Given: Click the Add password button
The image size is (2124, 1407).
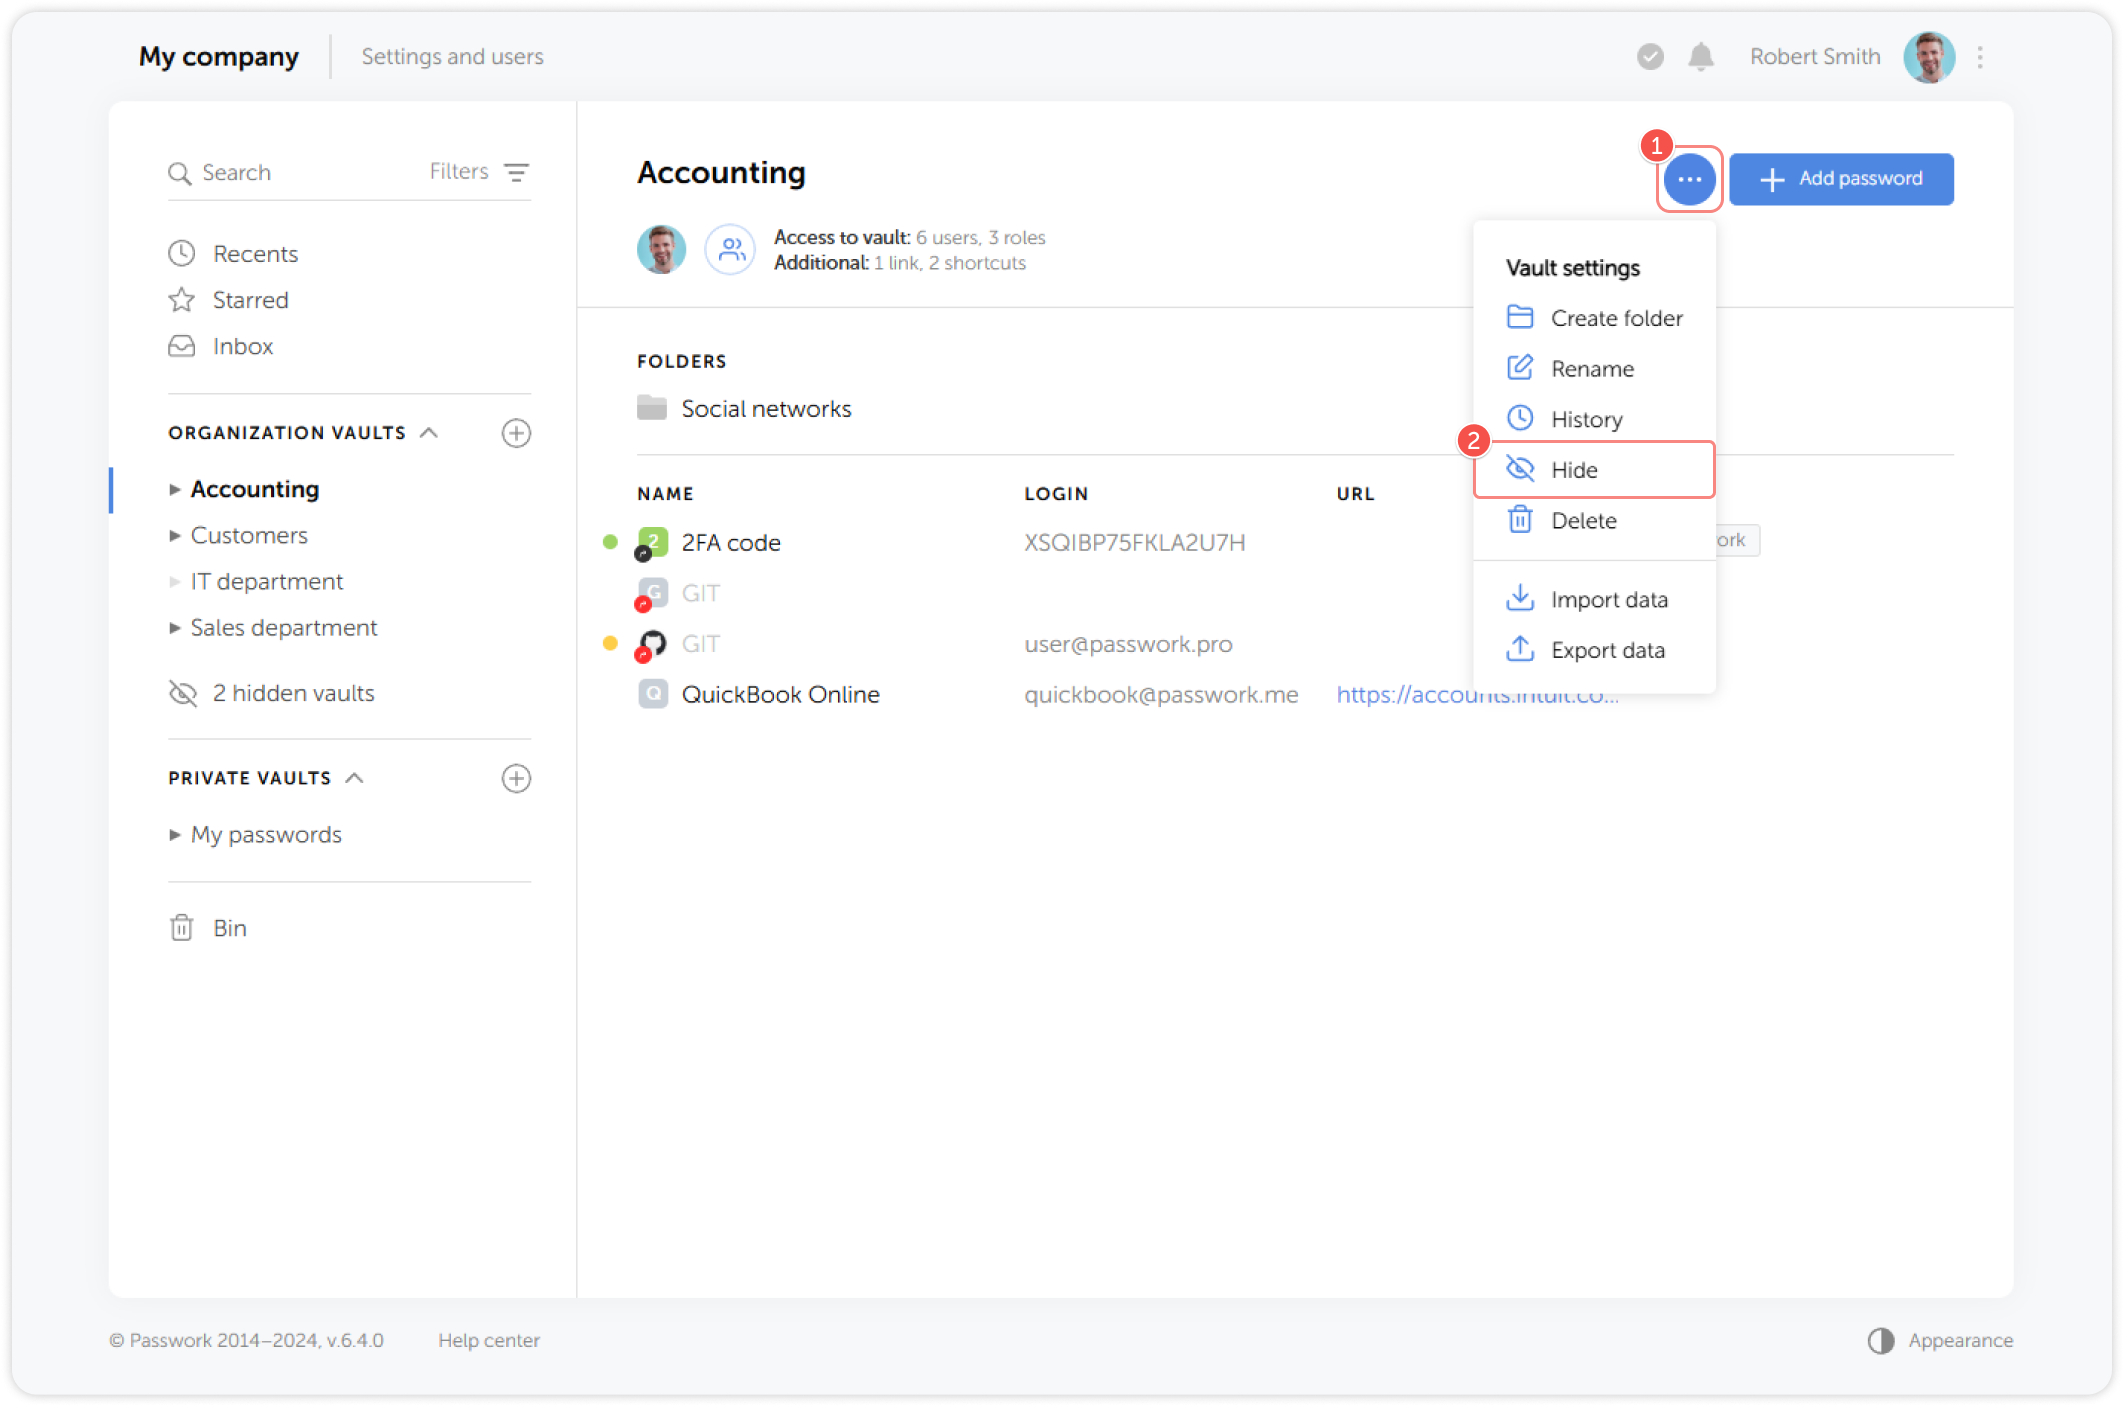Looking at the screenshot, I should [1841, 179].
